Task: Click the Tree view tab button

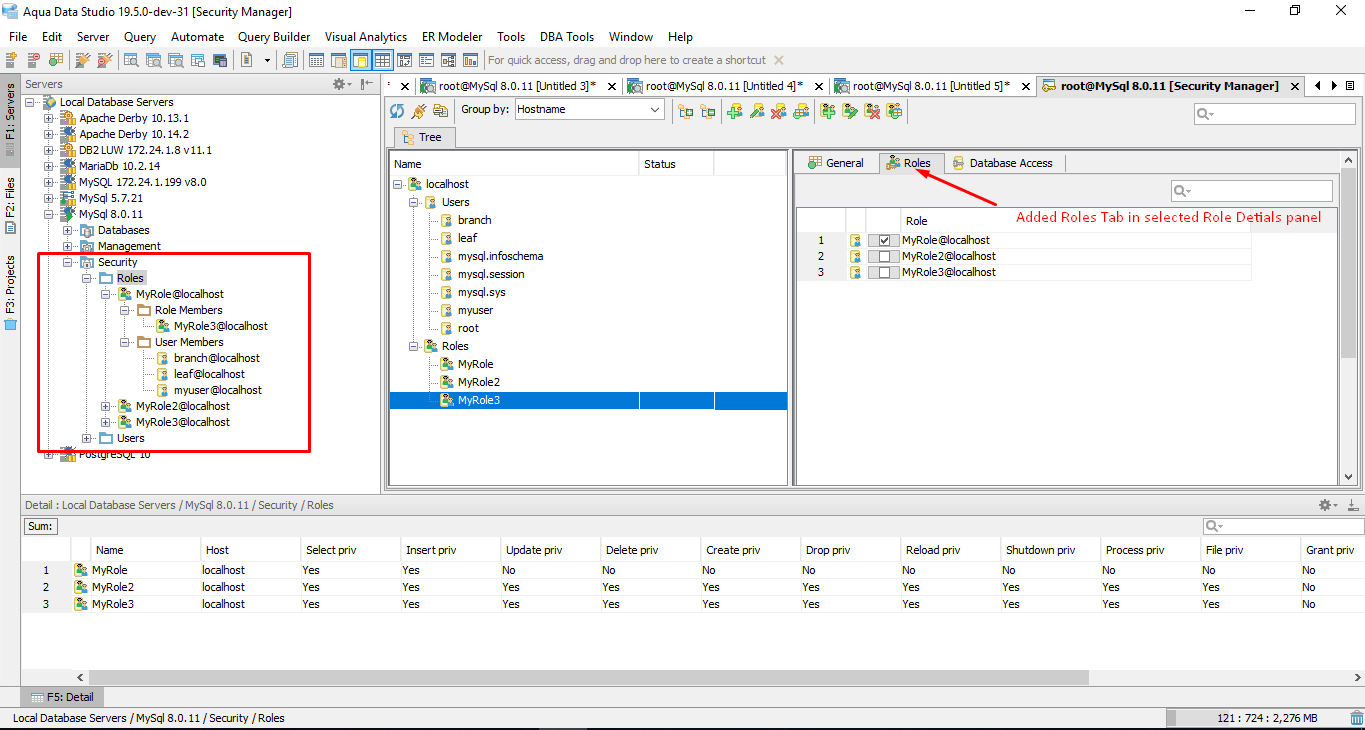Action: [425, 137]
